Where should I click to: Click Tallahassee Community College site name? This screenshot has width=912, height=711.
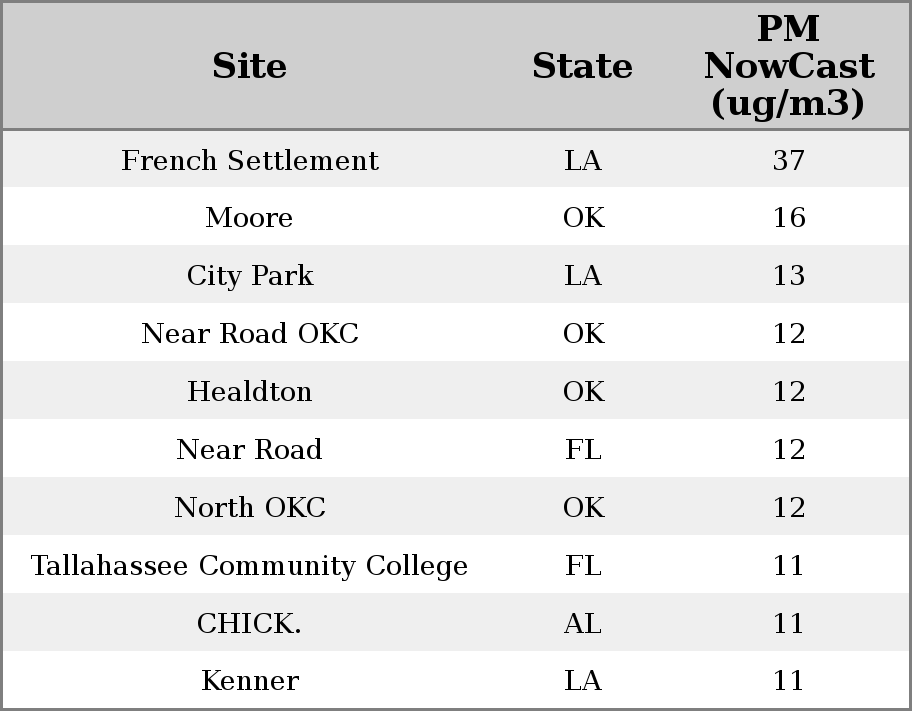pyautogui.click(x=249, y=566)
